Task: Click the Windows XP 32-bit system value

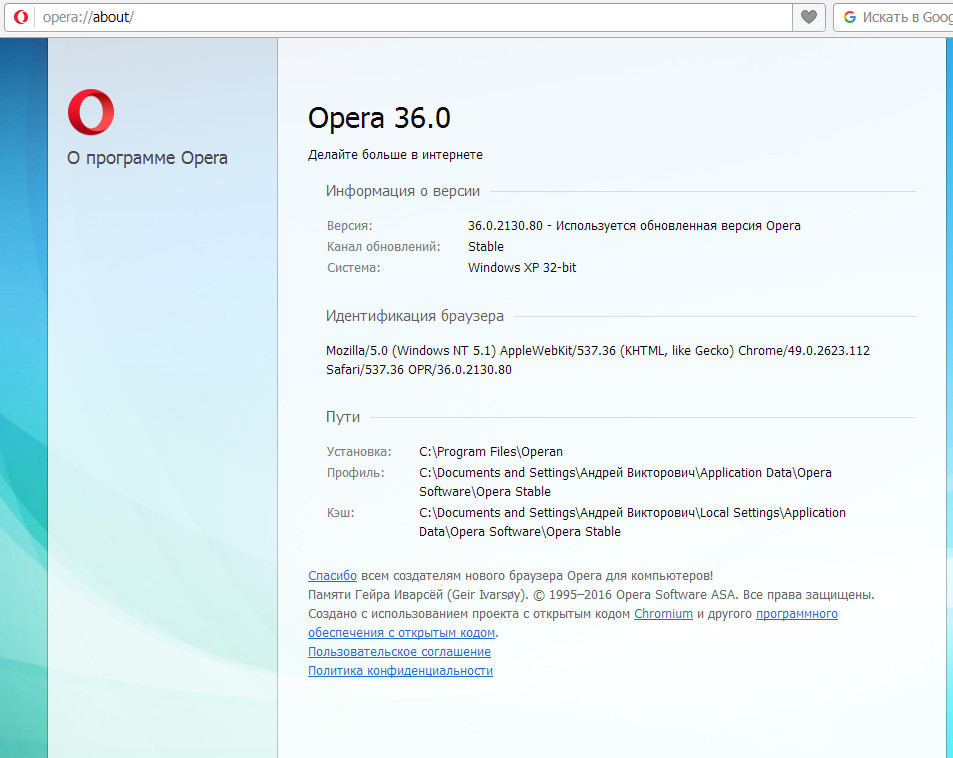Action: pyautogui.click(x=522, y=267)
